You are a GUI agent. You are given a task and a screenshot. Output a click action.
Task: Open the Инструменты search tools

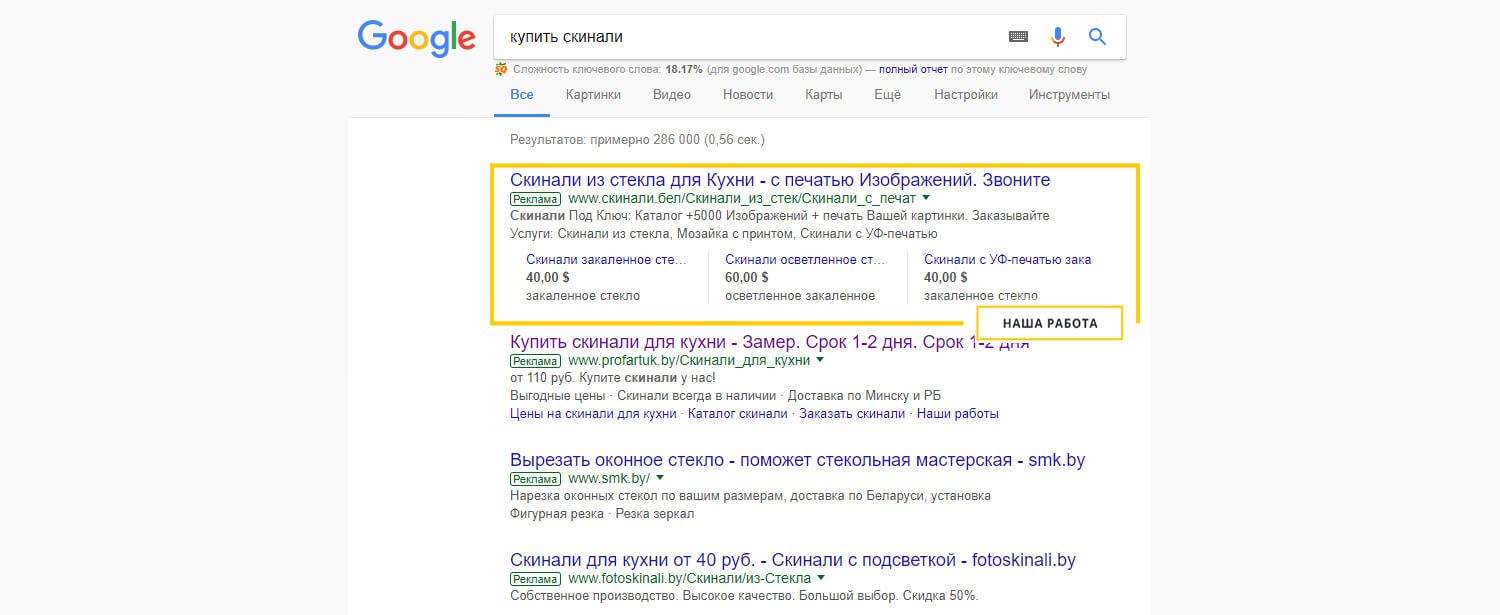1069,95
